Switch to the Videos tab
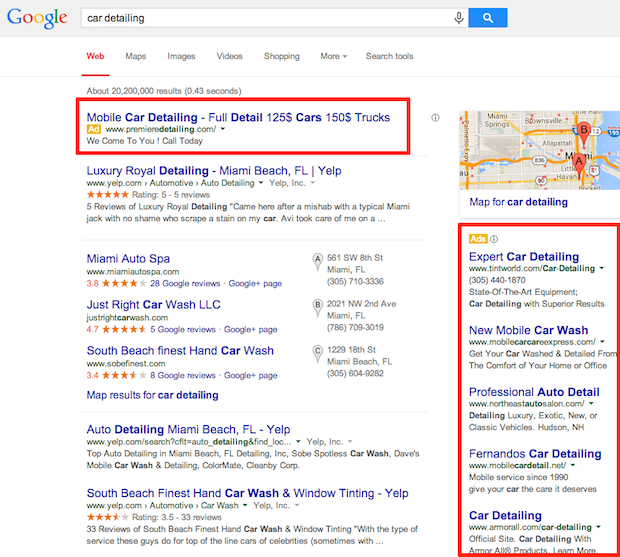The width and height of the screenshot is (620, 557). pyautogui.click(x=229, y=56)
